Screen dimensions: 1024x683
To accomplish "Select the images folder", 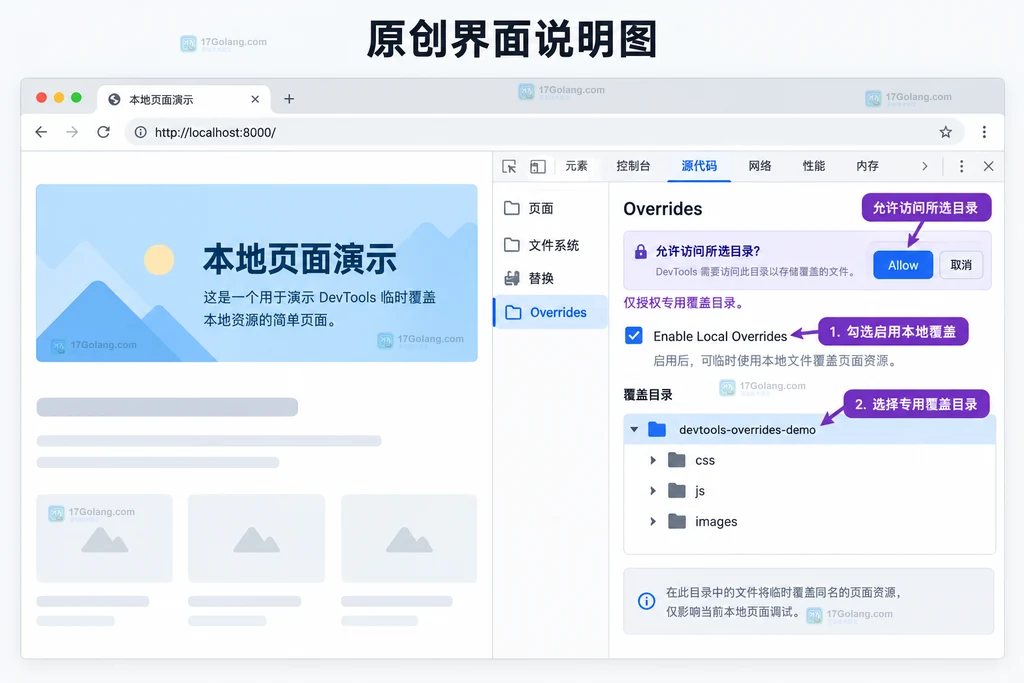I will pos(703,522).
